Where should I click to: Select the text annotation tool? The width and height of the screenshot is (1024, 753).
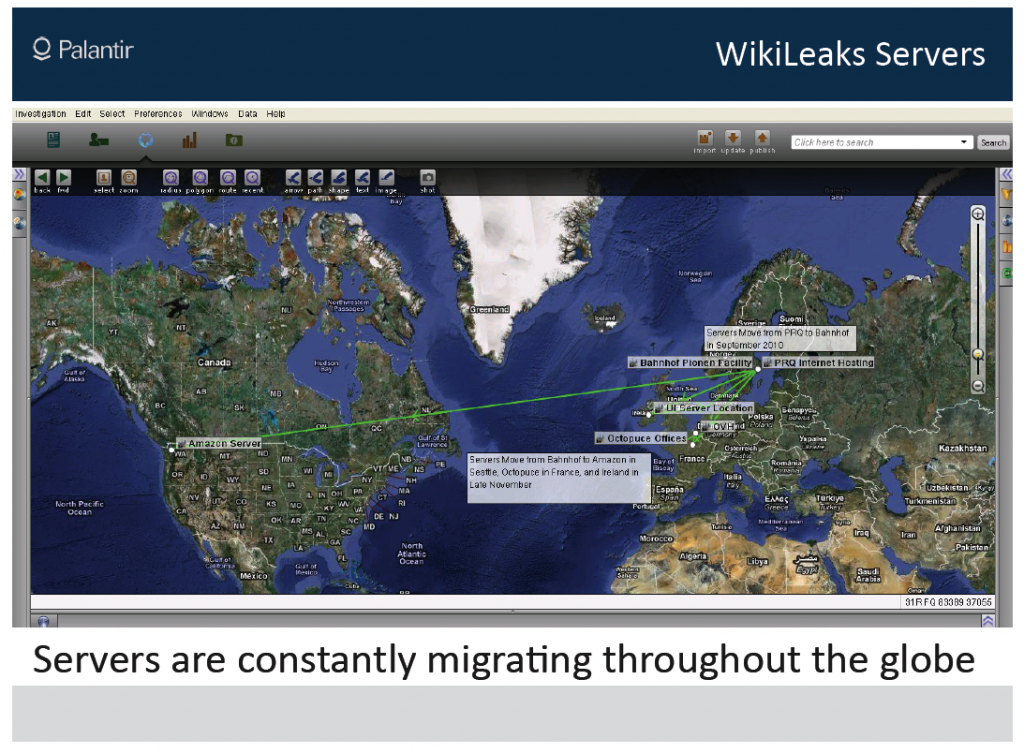pos(361,177)
